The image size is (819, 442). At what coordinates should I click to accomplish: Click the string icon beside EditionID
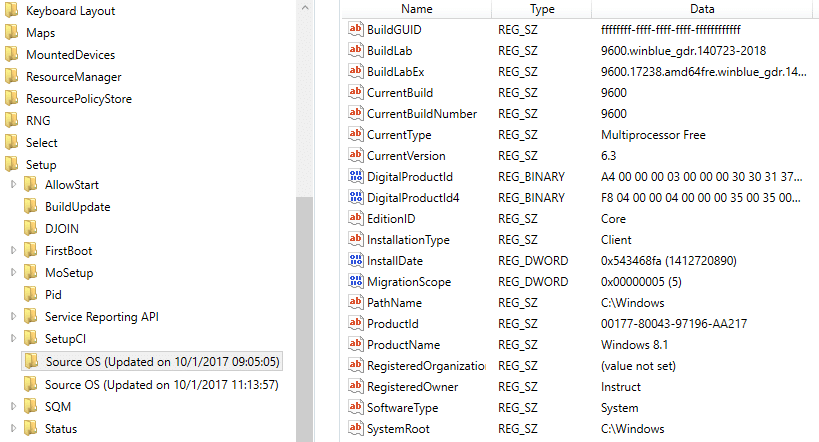(x=356, y=218)
